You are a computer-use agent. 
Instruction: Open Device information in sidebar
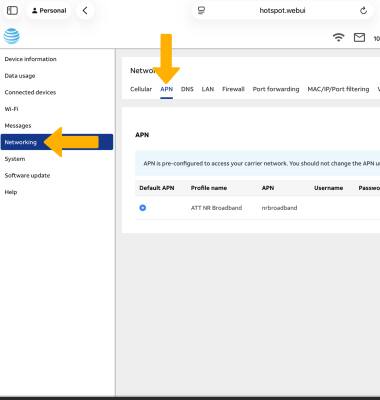[31, 59]
